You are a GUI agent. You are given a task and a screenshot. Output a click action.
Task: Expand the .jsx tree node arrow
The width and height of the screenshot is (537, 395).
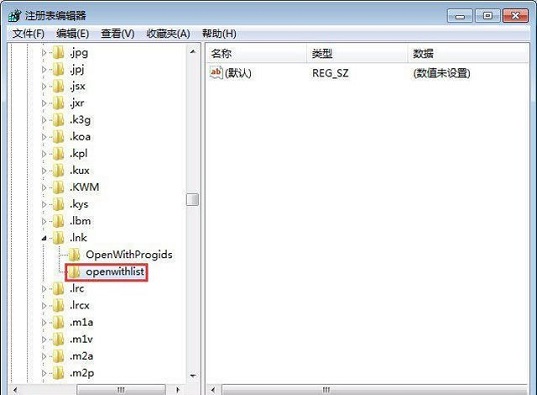(44, 86)
